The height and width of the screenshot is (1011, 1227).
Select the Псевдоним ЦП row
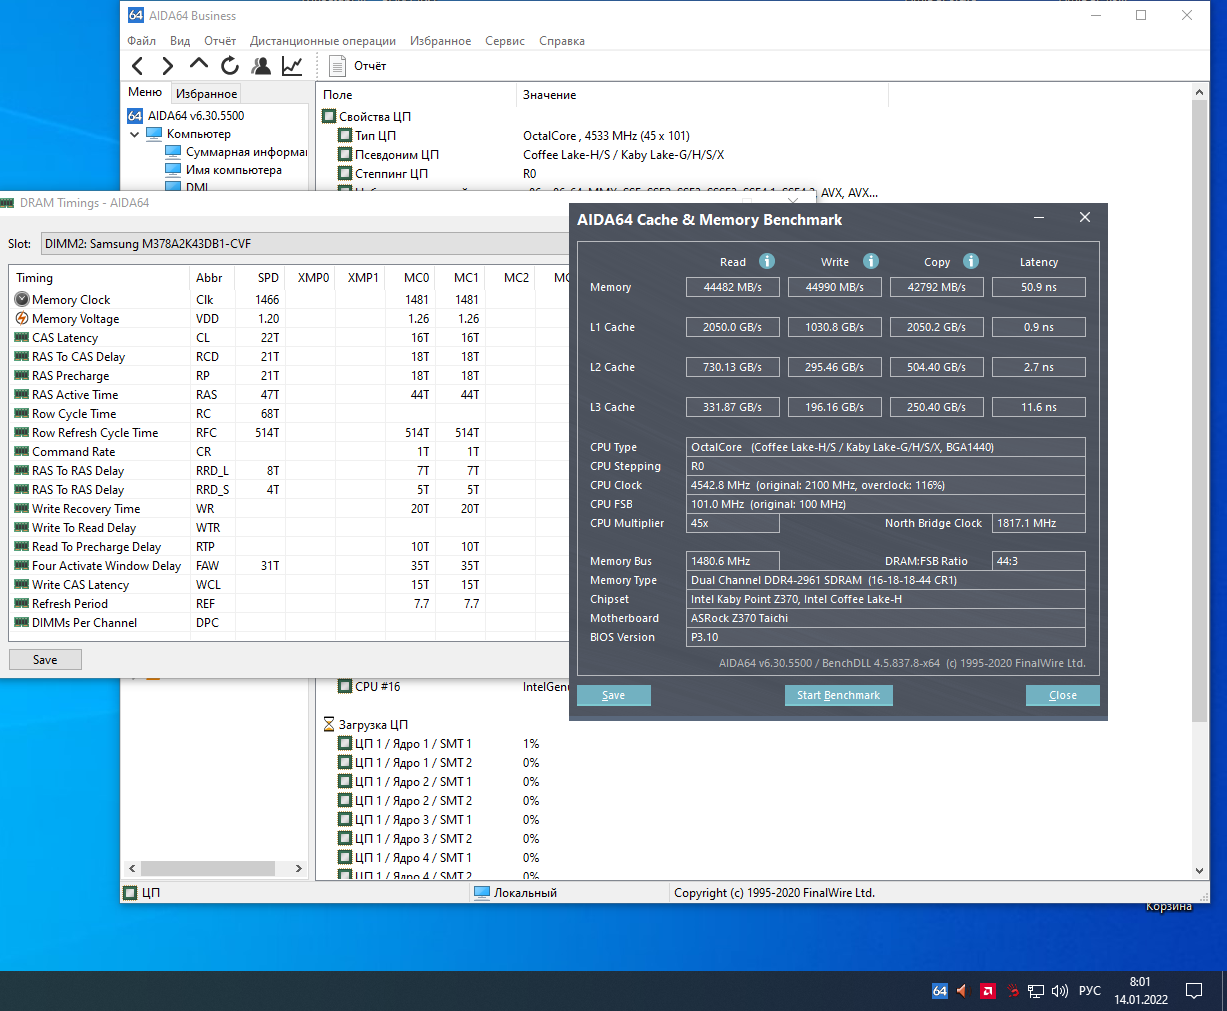[397, 154]
